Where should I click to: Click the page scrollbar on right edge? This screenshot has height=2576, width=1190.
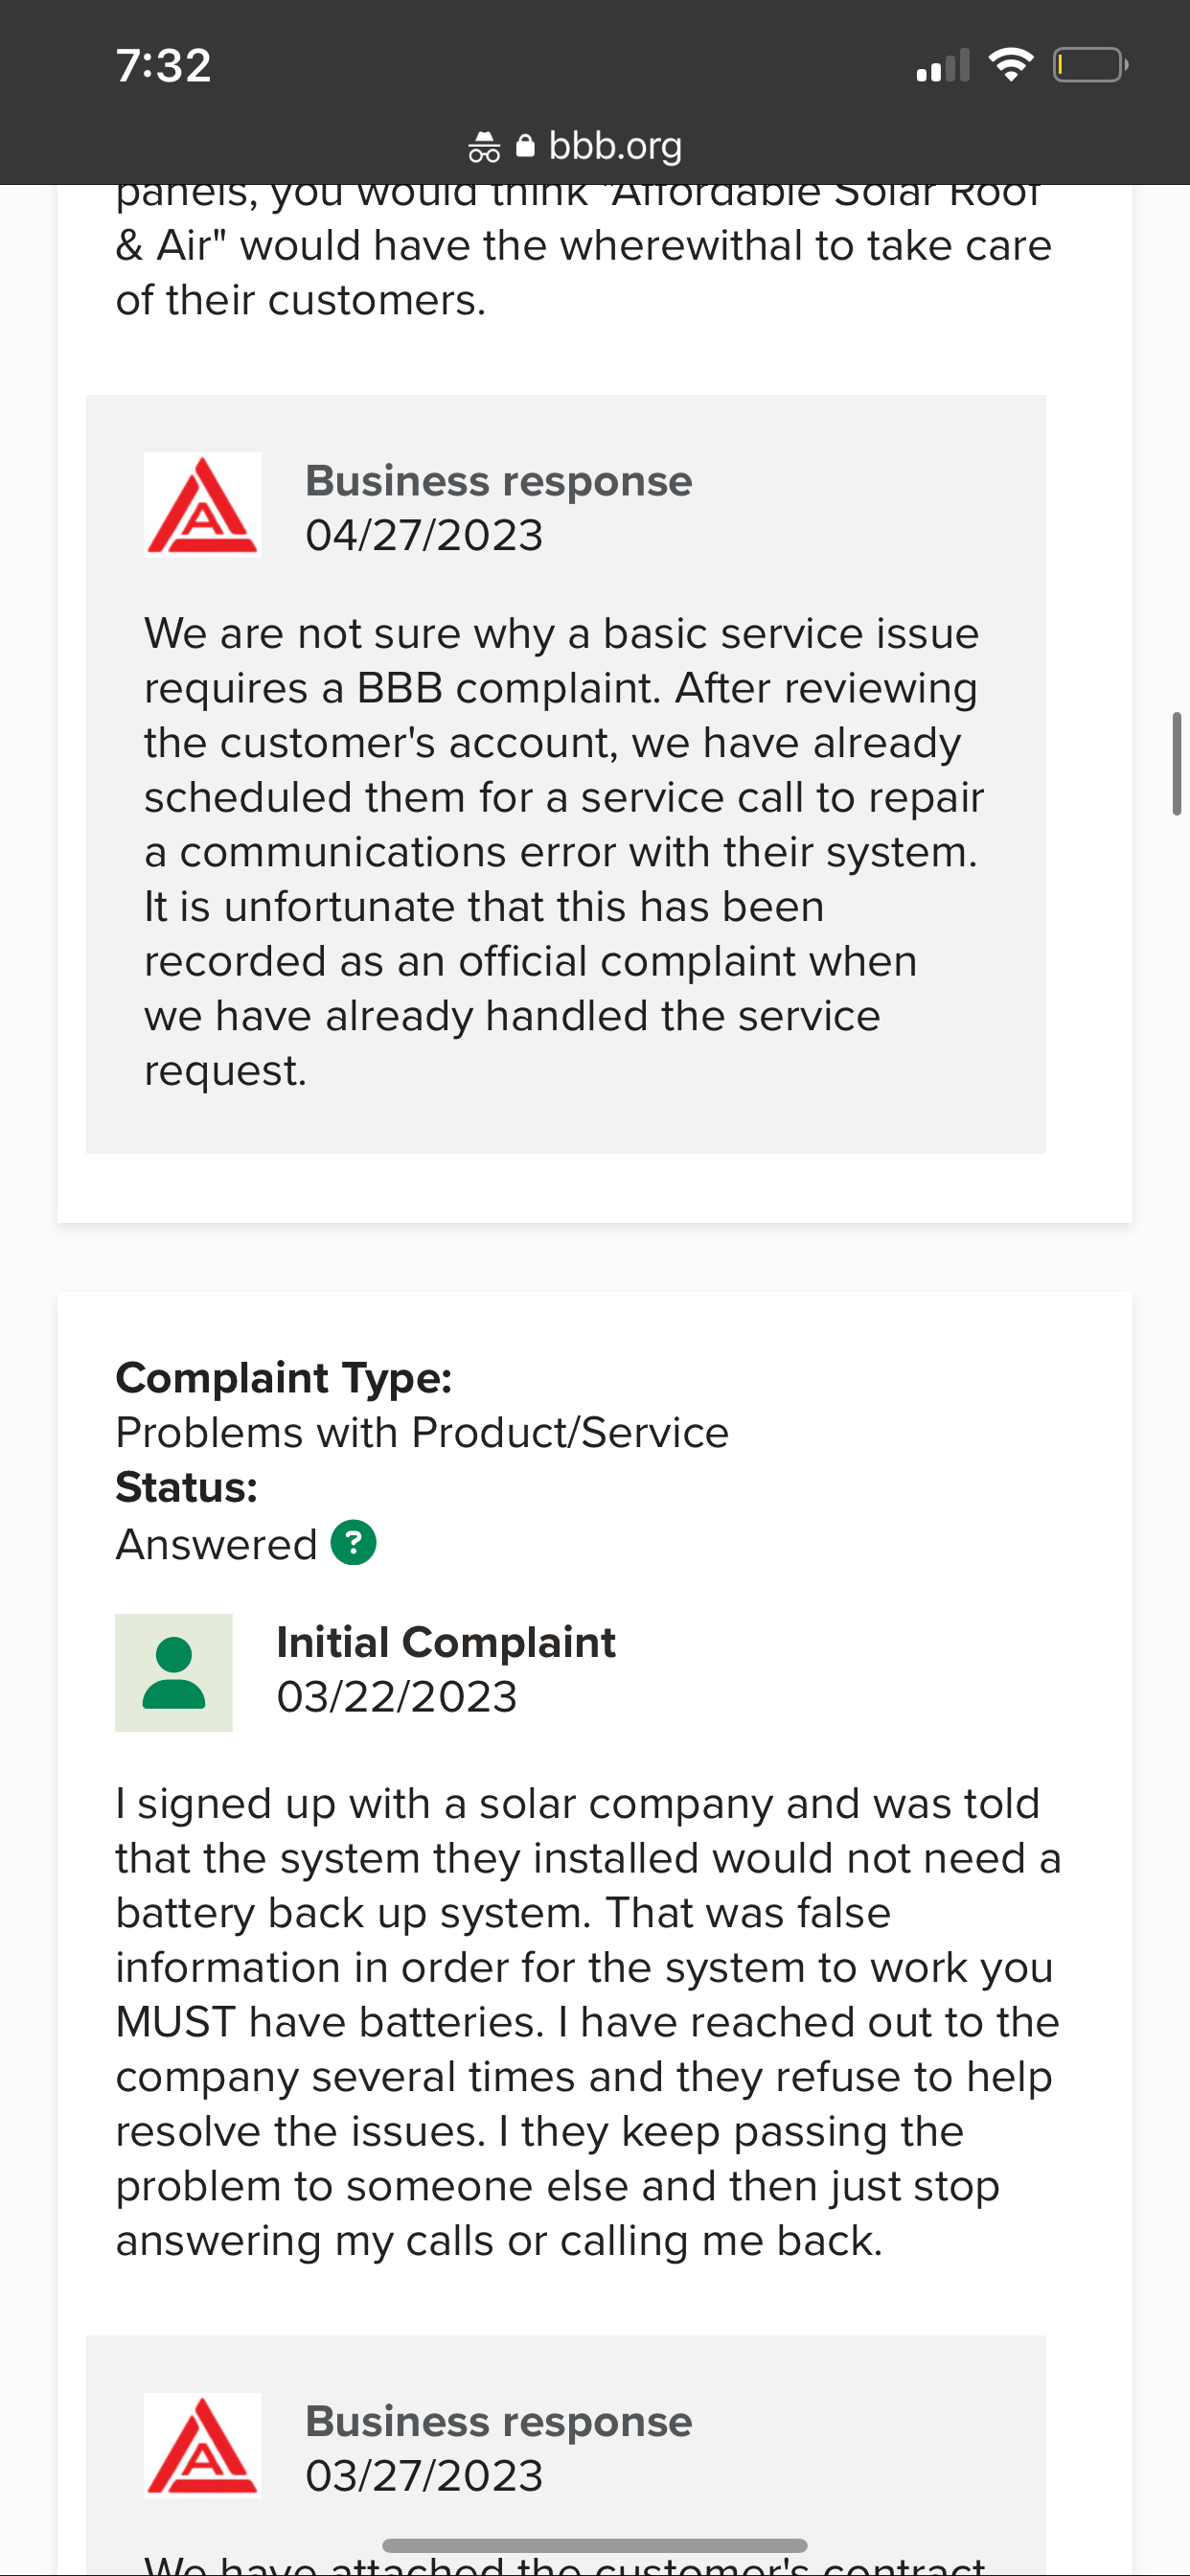point(1177,764)
